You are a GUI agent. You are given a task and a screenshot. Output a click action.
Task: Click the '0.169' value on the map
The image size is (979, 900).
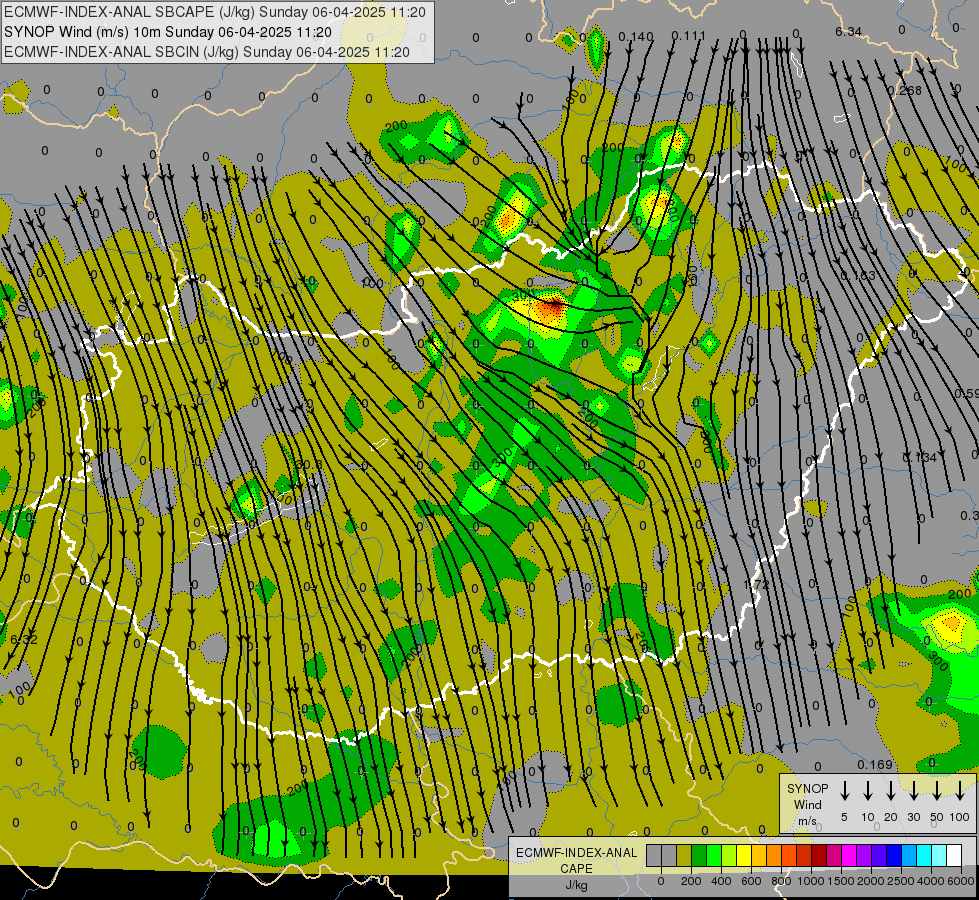[875, 764]
